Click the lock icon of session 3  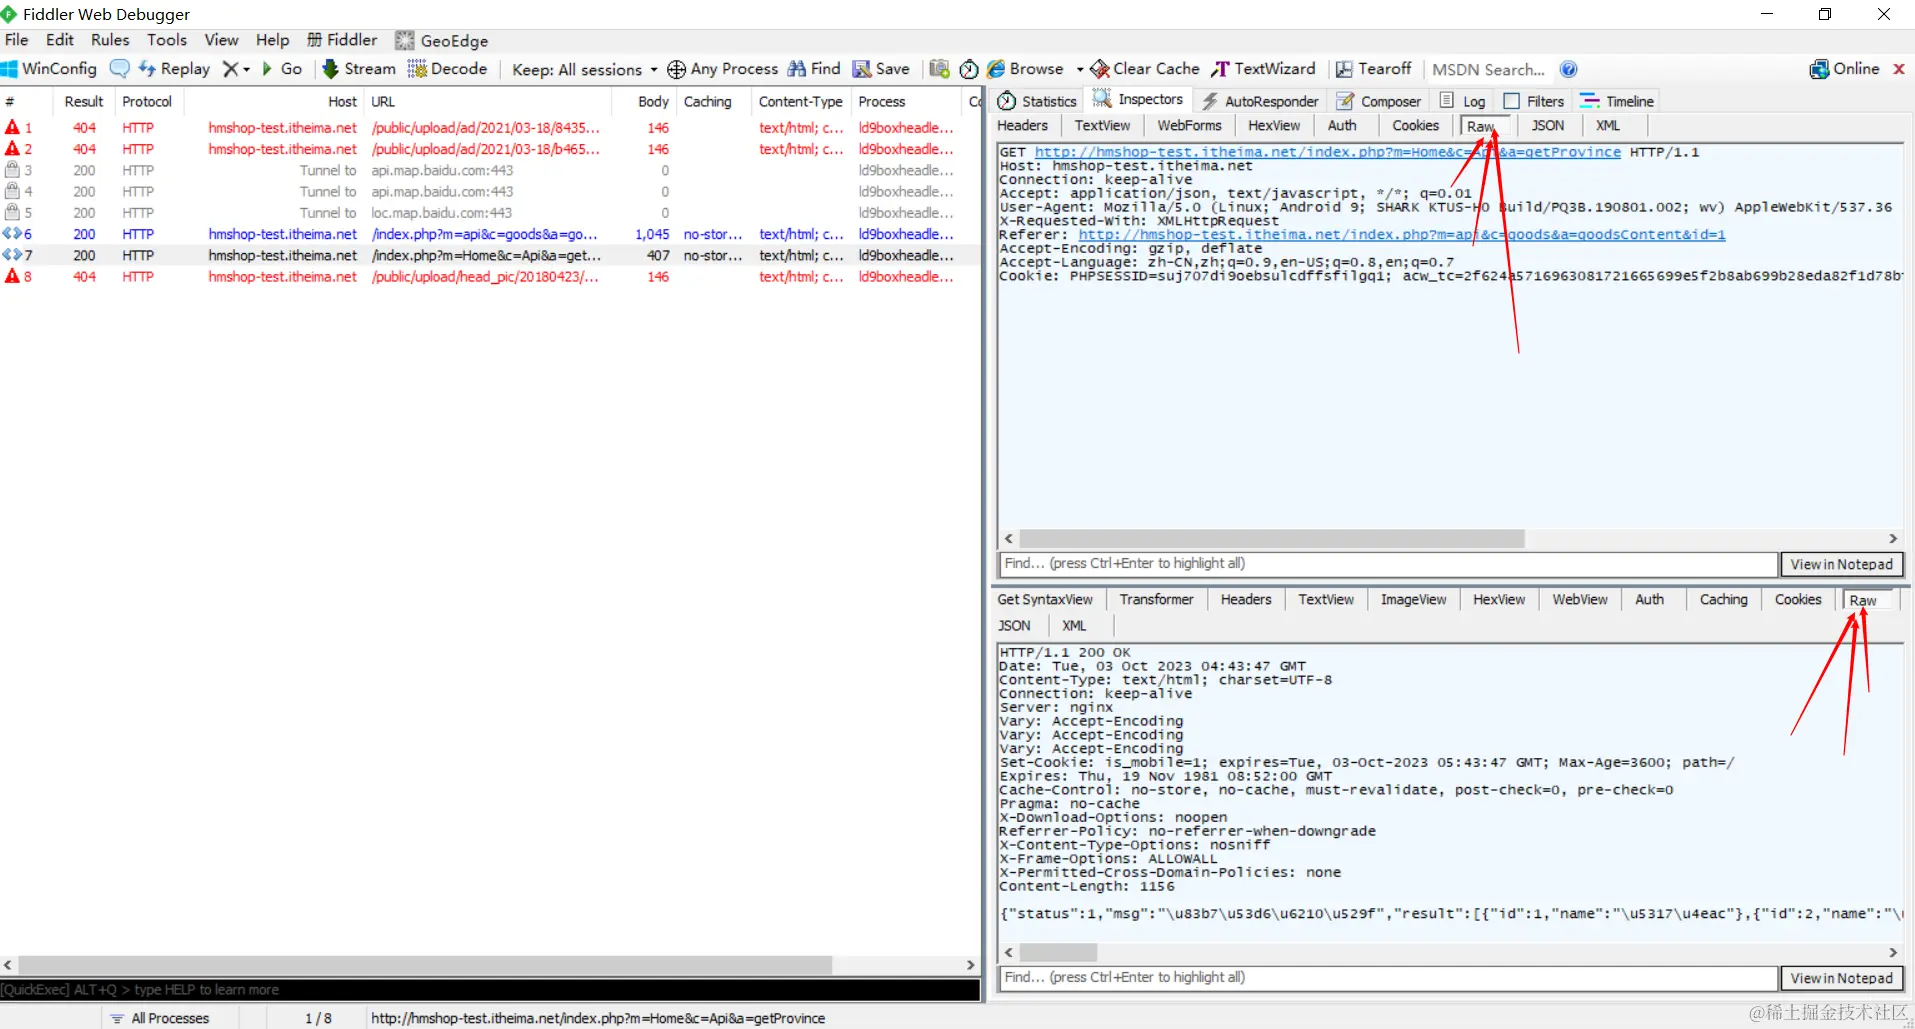(12, 171)
